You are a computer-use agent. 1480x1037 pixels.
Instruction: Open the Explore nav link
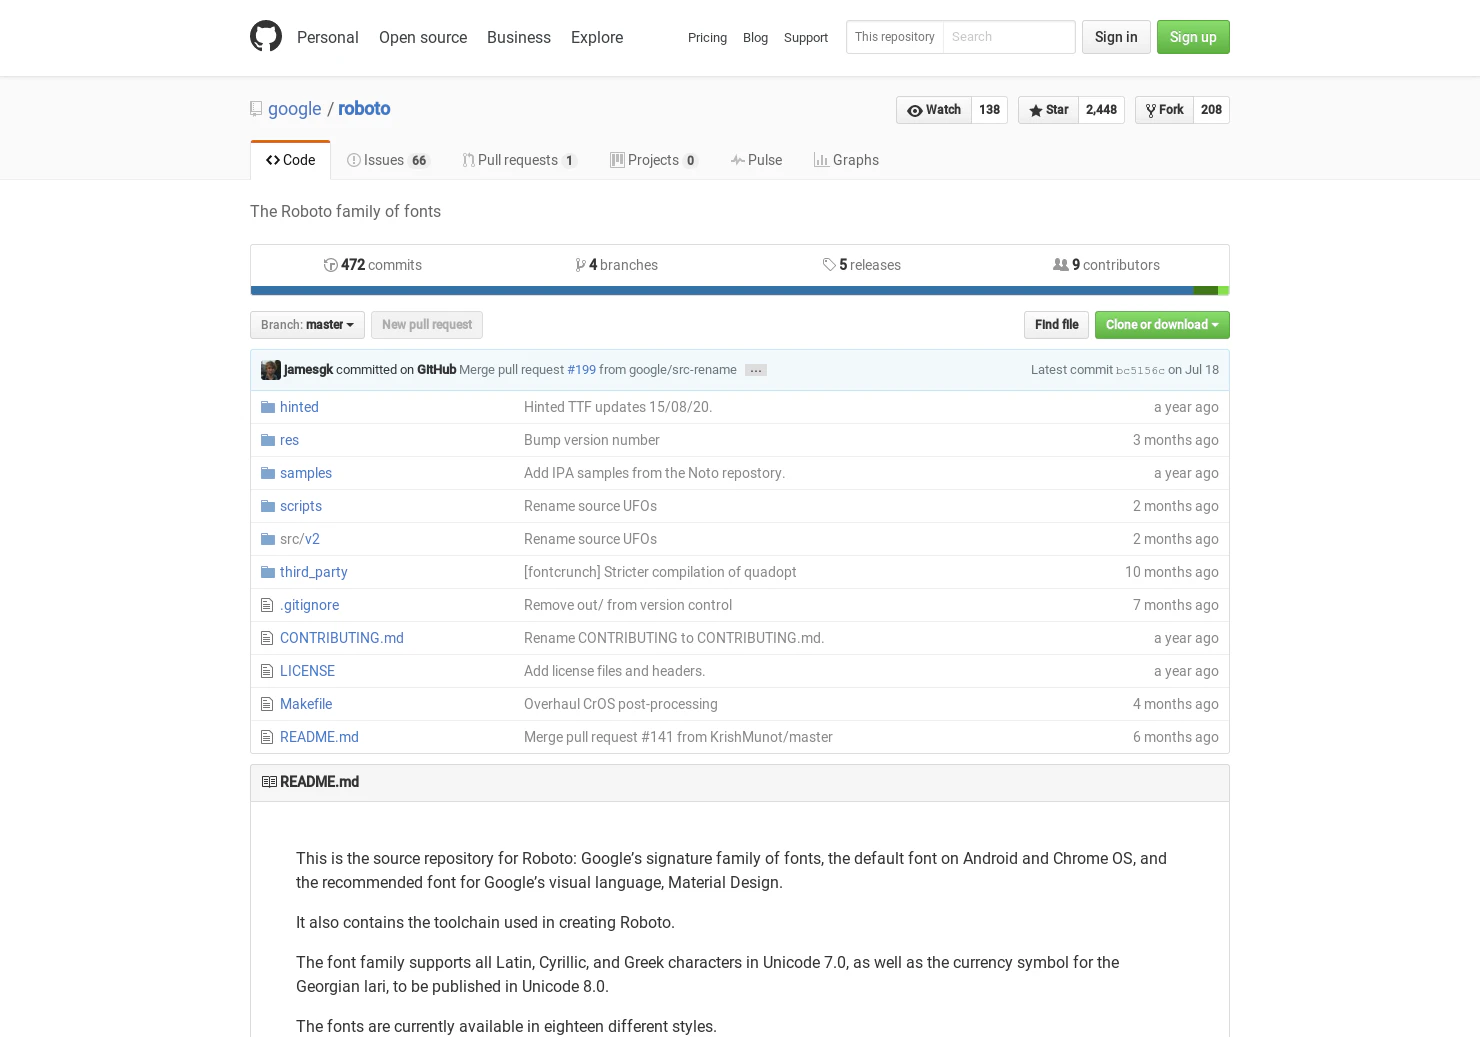click(597, 37)
